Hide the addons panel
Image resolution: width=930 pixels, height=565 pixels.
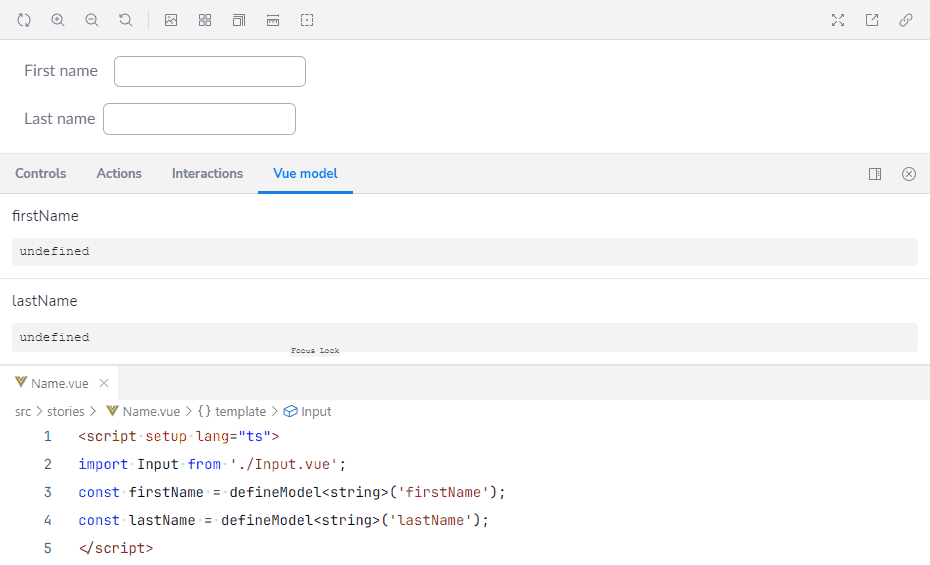[909, 174]
